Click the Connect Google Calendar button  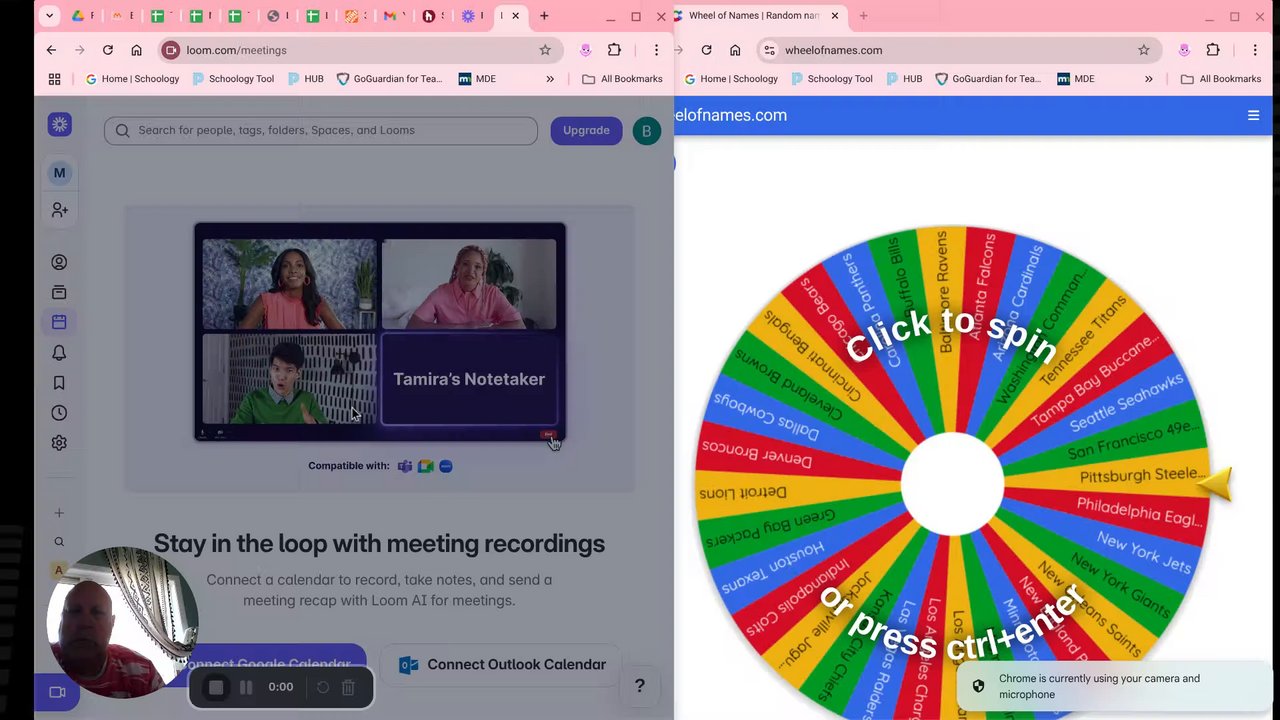click(268, 665)
